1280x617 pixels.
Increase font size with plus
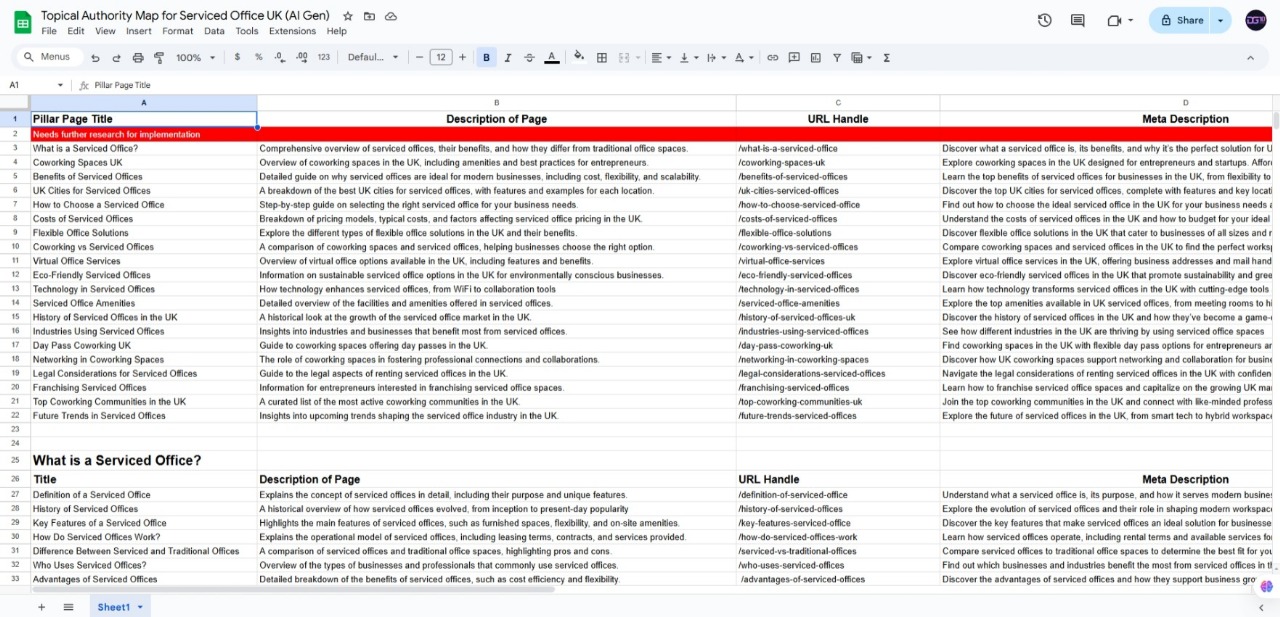(462, 57)
